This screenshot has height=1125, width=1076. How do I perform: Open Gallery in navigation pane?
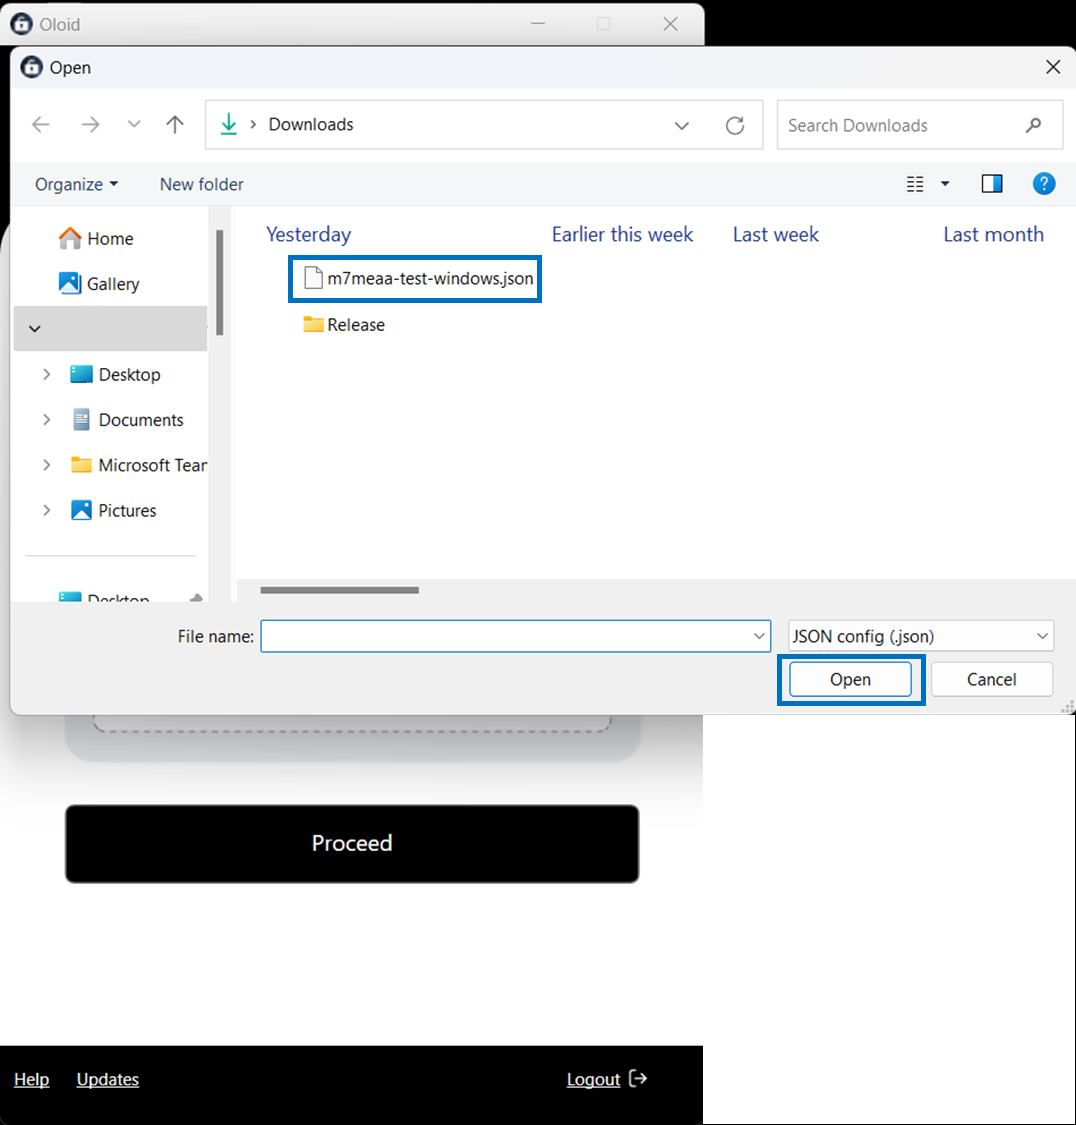[x=99, y=283]
